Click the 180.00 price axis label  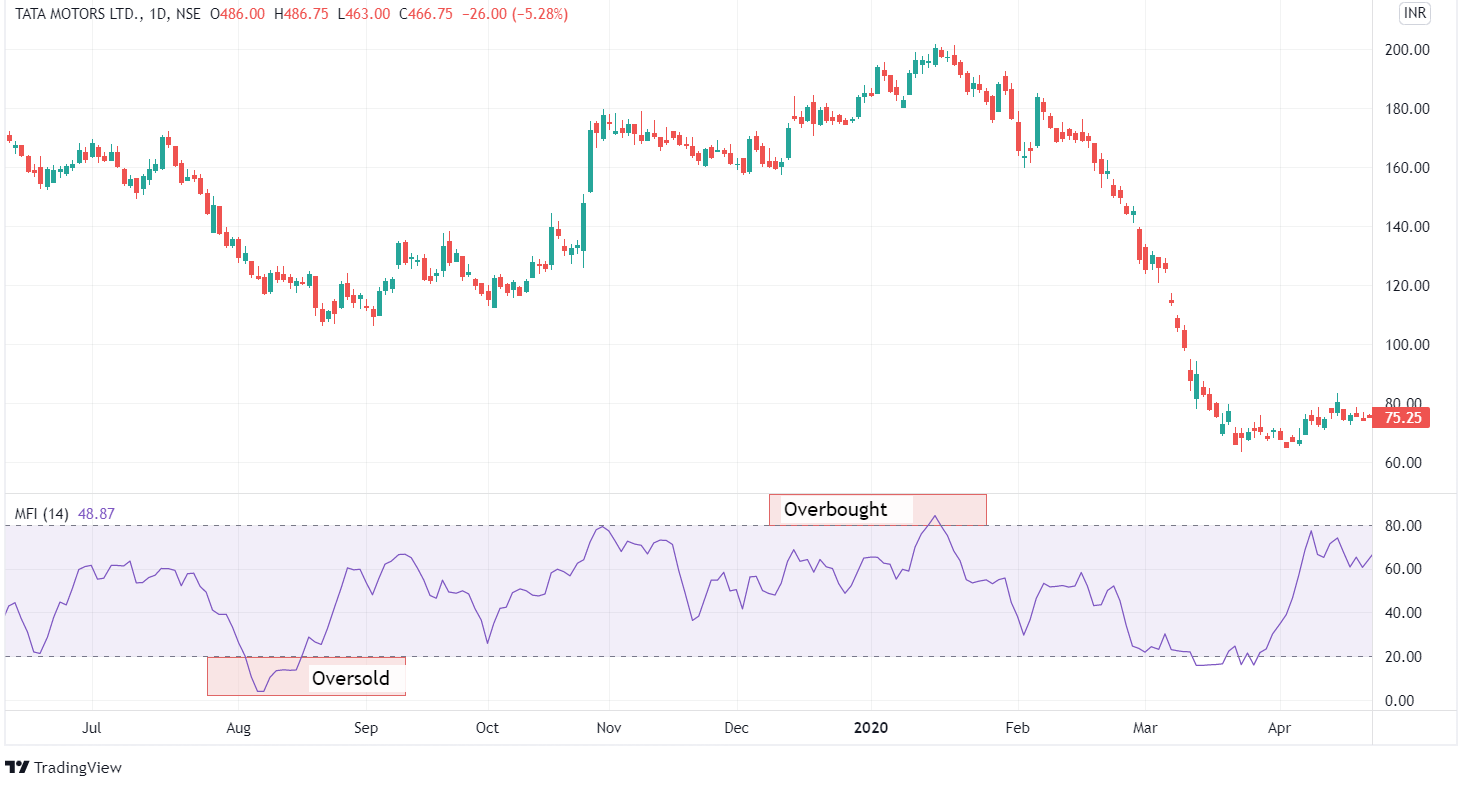[x=1408, y=109]
